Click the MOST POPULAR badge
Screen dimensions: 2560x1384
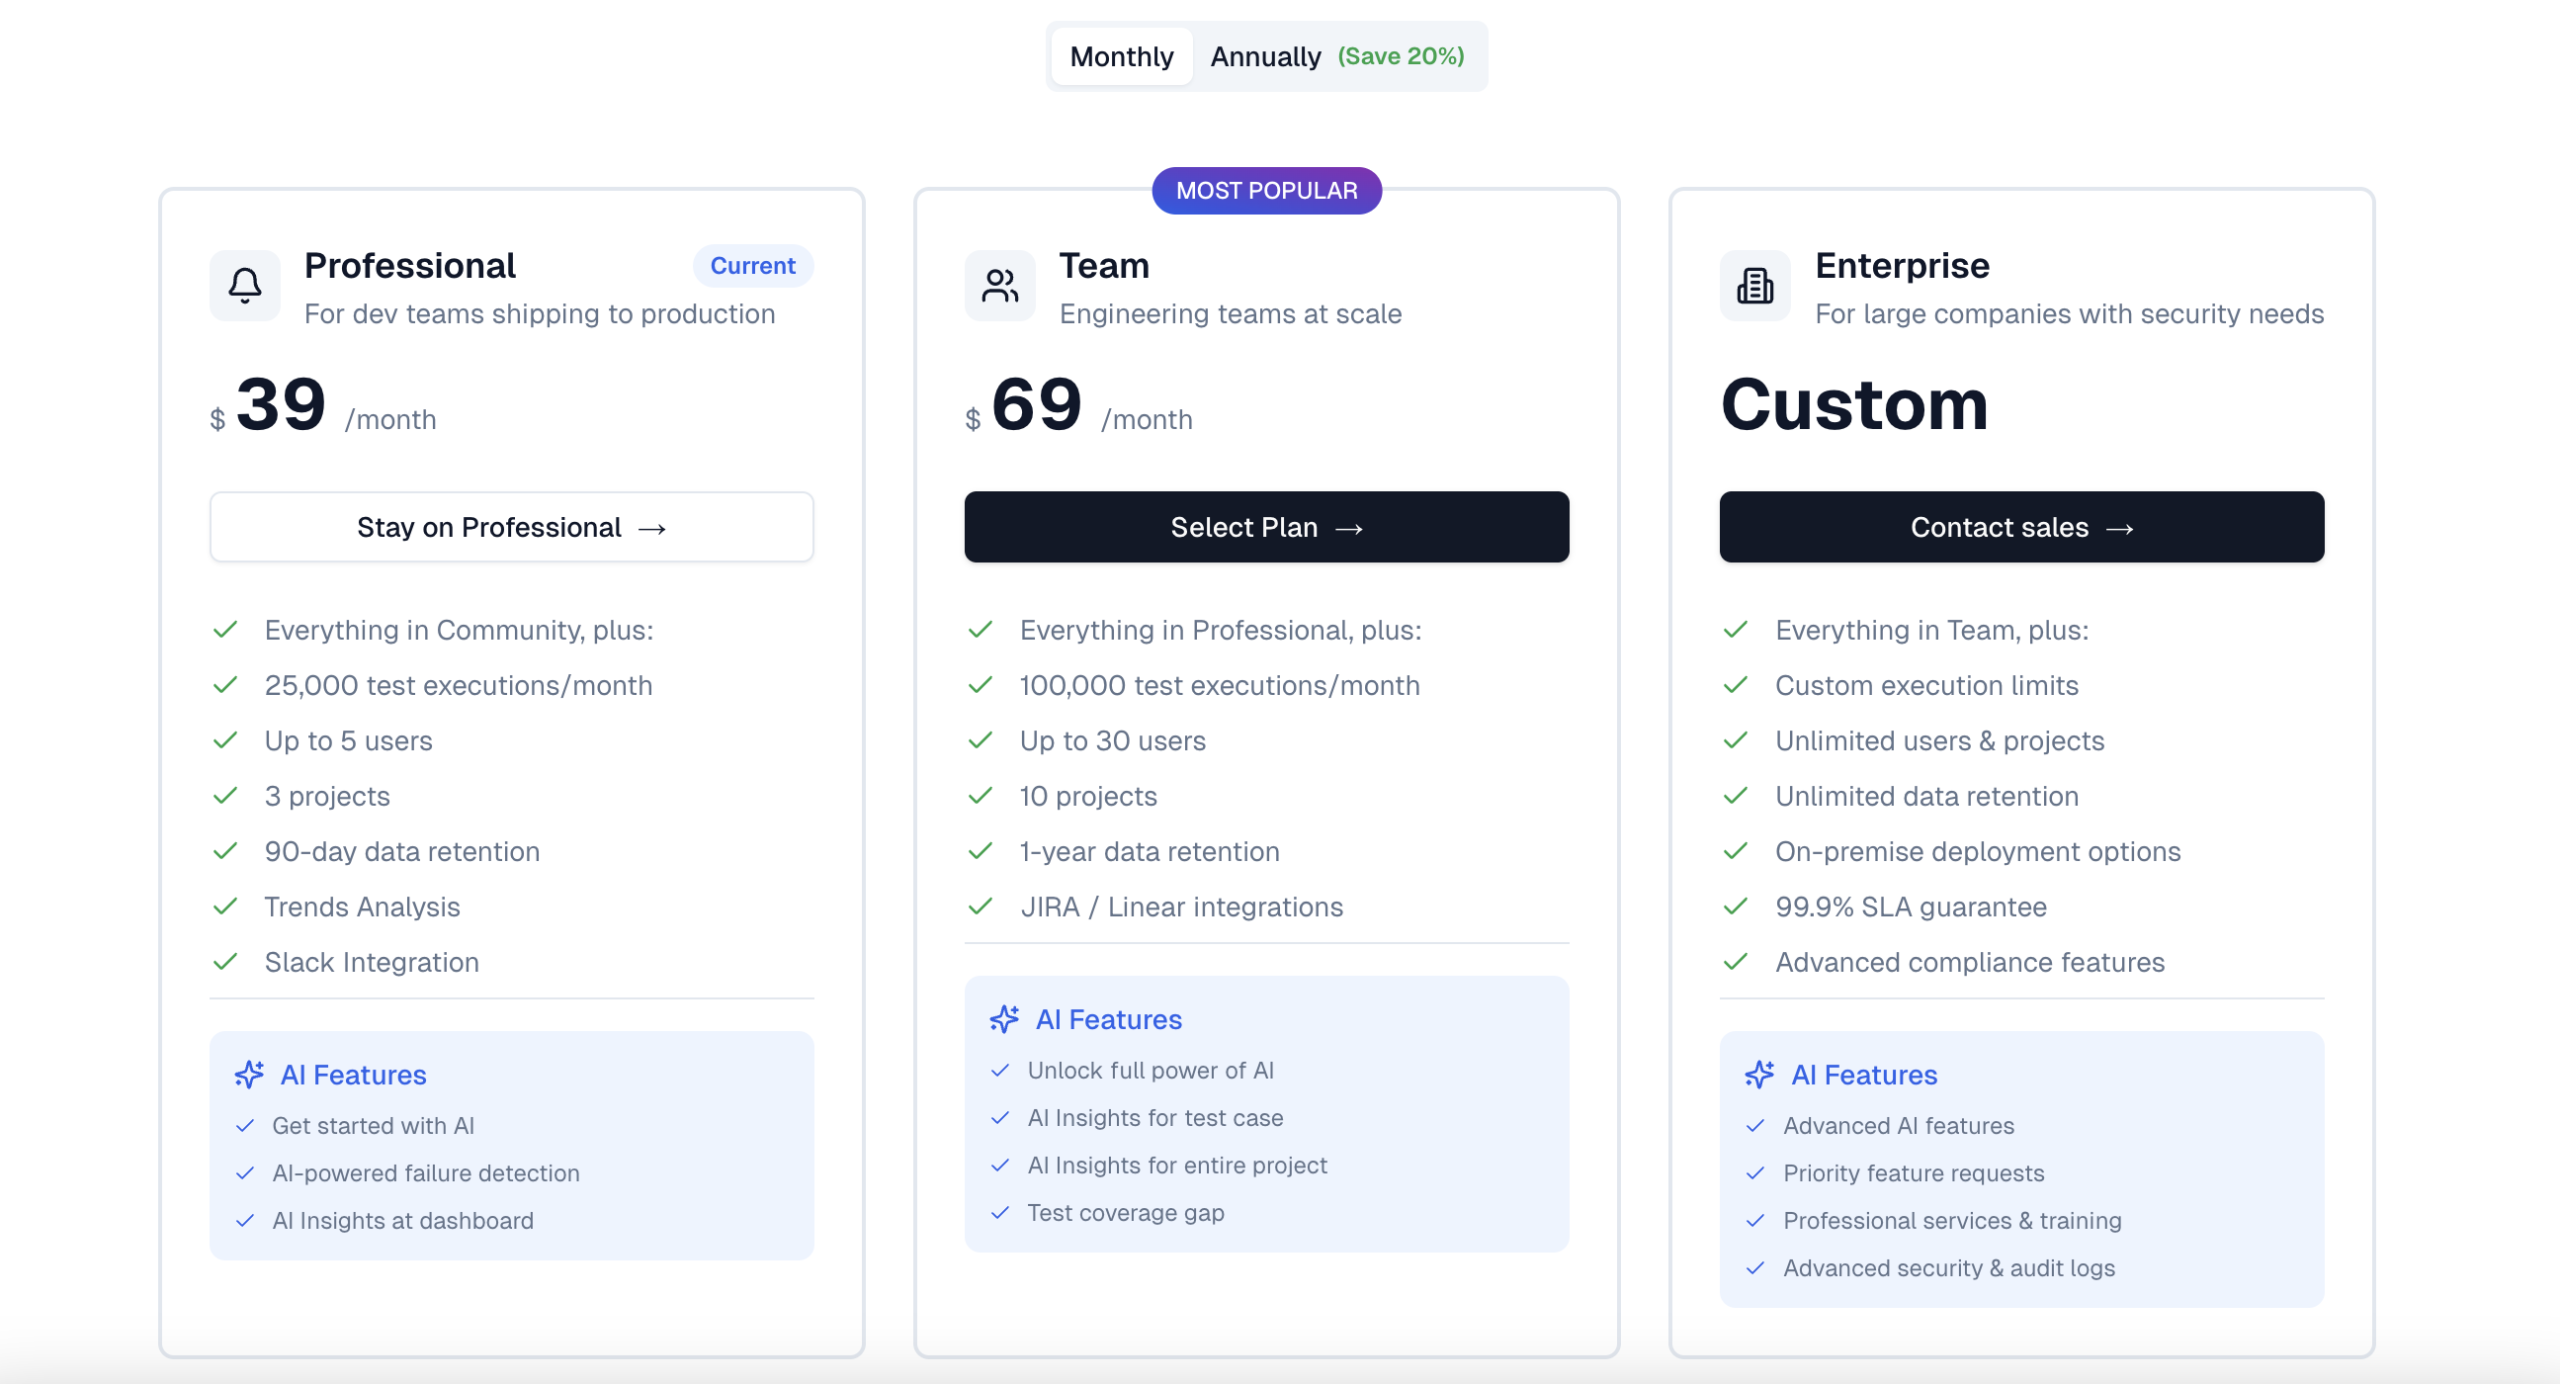[x=1266, y=191]
